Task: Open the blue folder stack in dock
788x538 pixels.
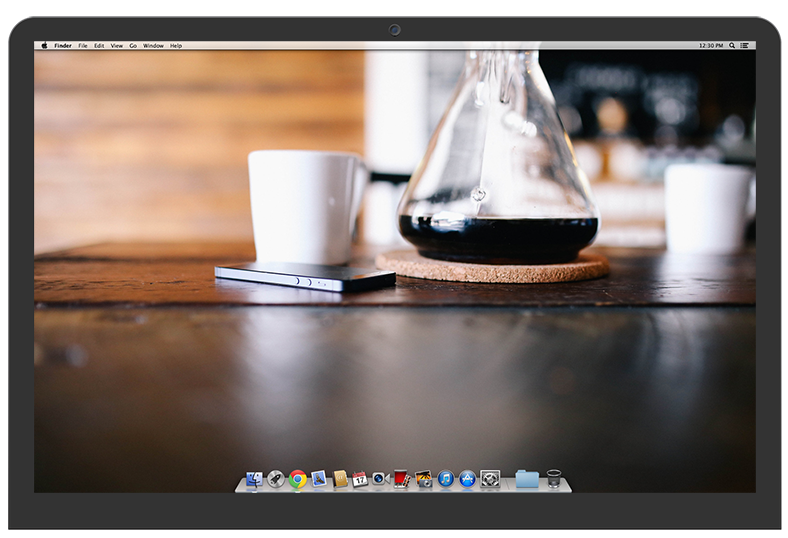Action: 527,479
